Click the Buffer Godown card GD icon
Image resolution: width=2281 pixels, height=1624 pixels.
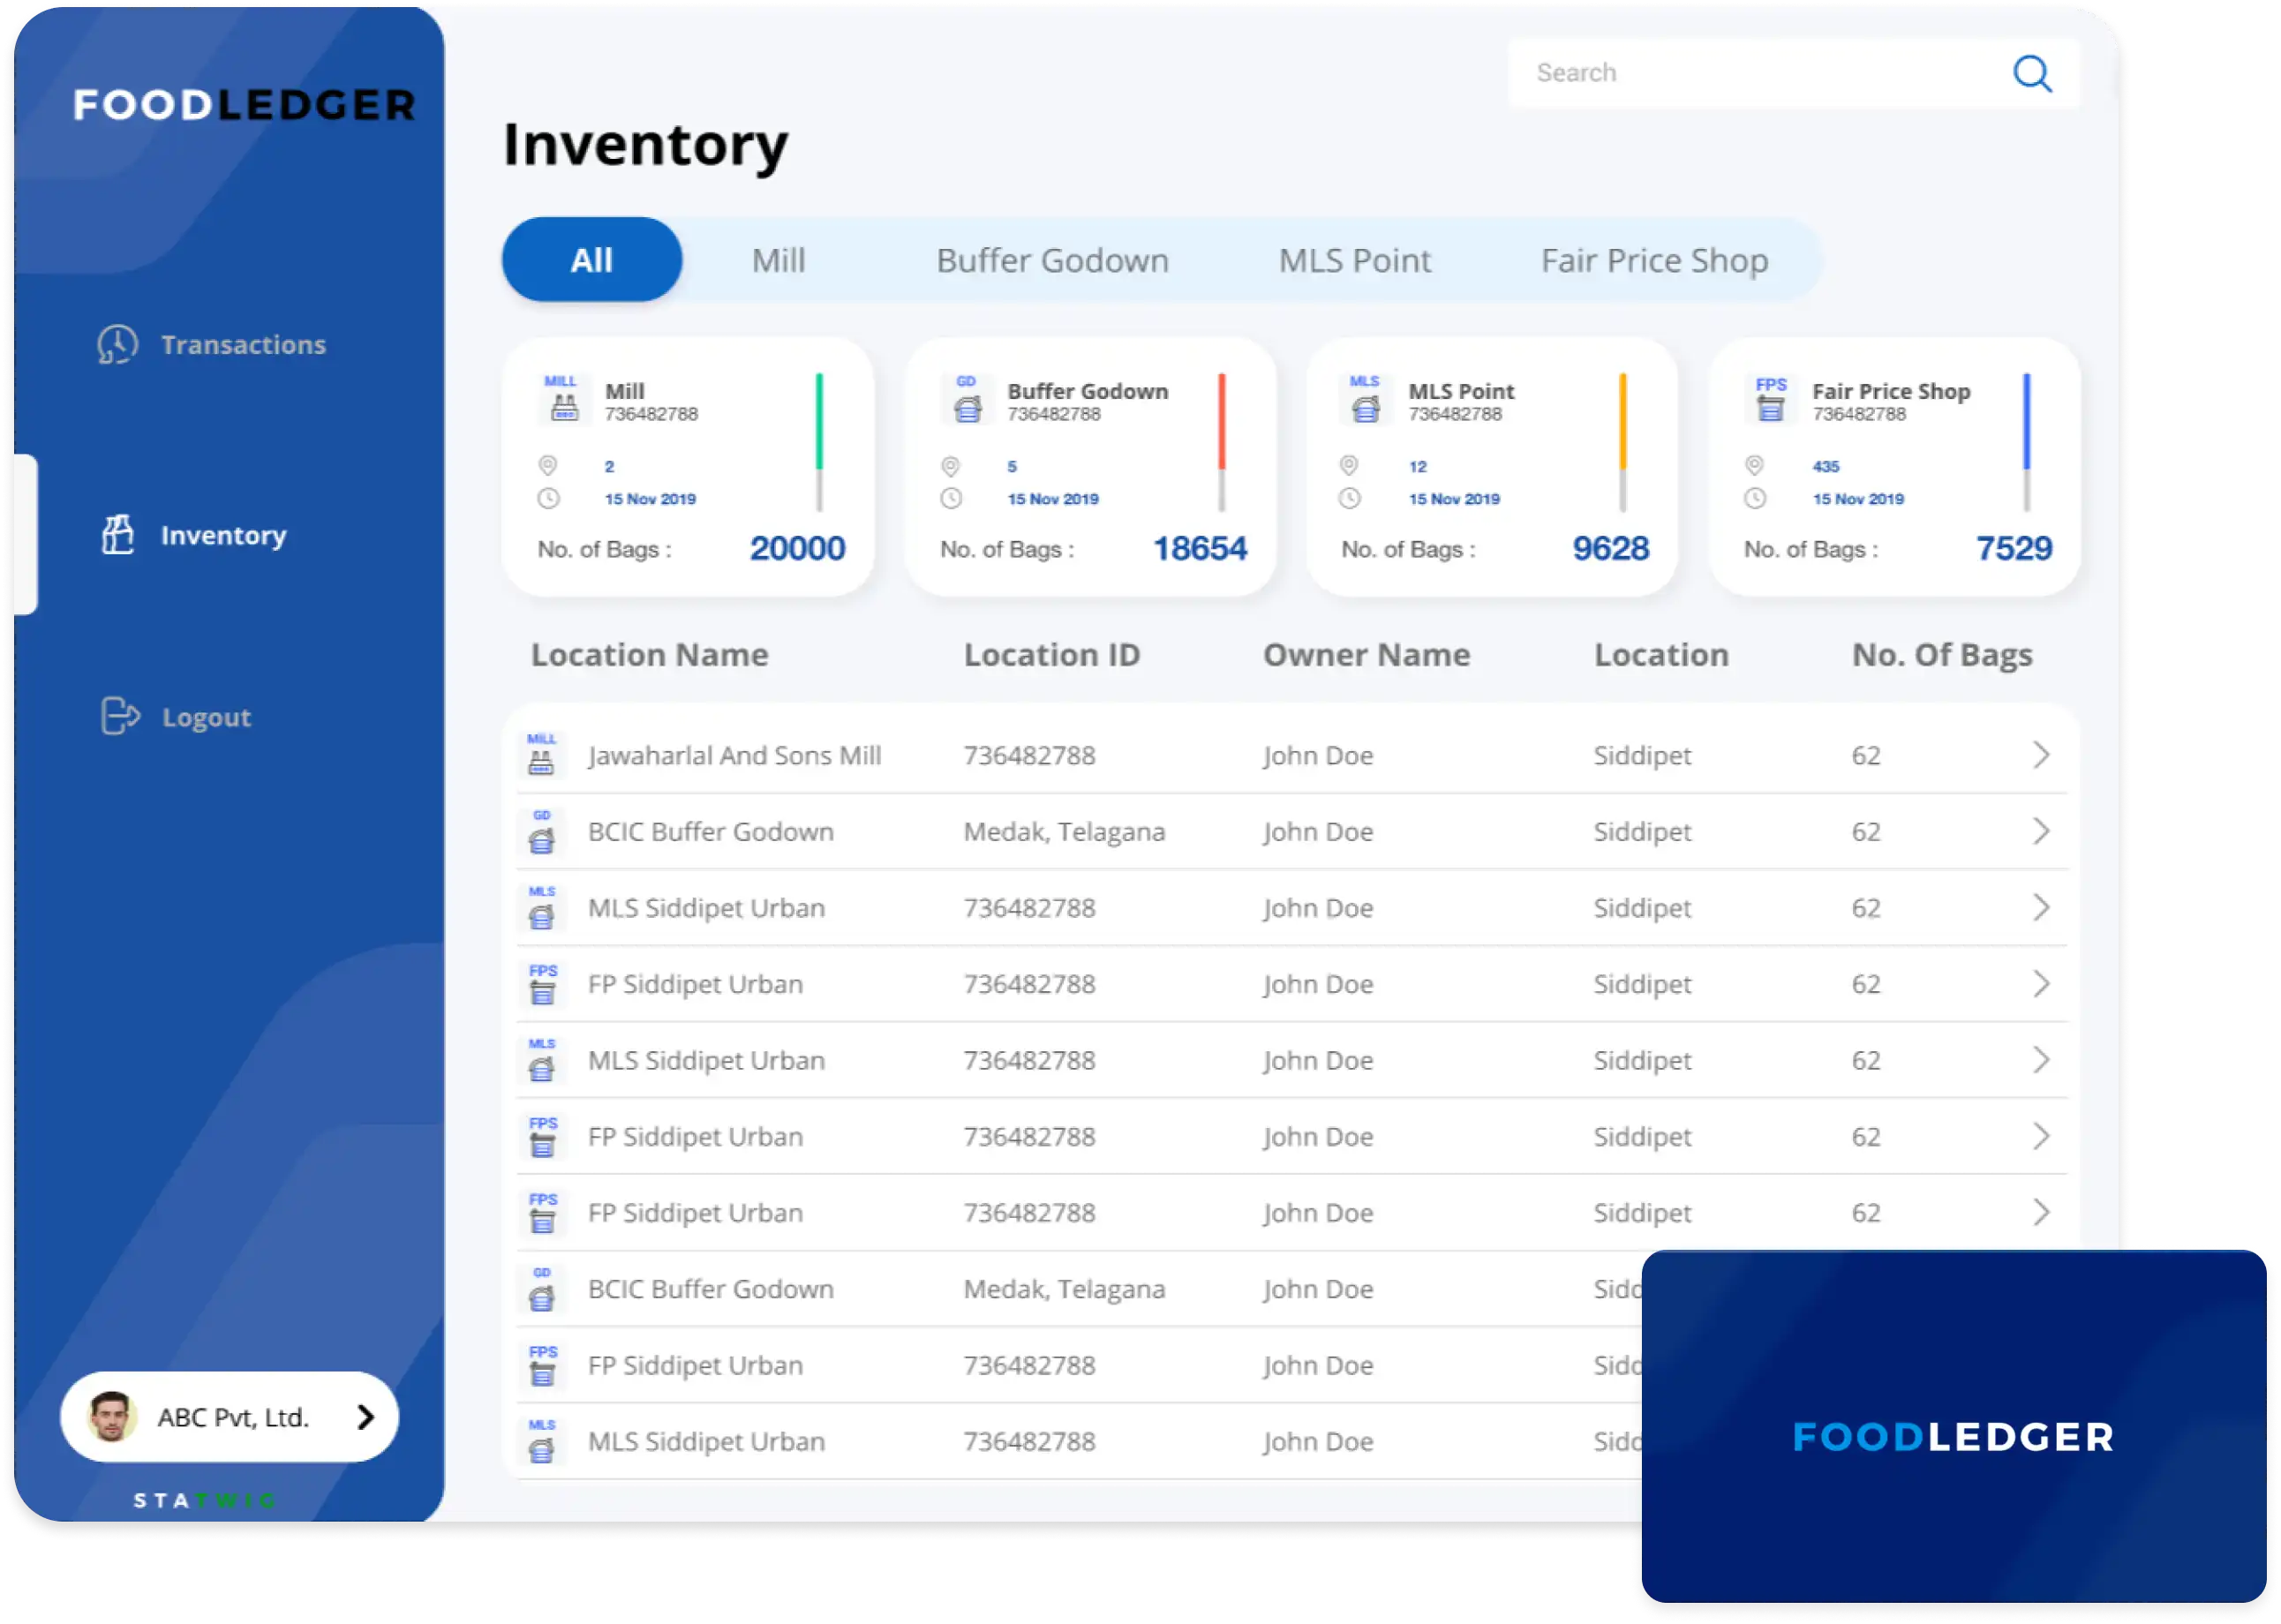tap(967, 399)
